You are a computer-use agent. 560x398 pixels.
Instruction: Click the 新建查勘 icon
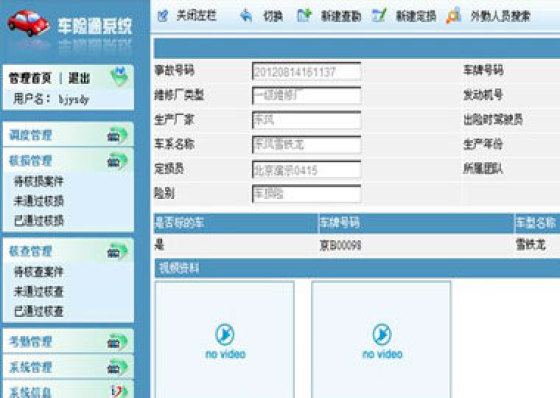(x=304, y=15)
